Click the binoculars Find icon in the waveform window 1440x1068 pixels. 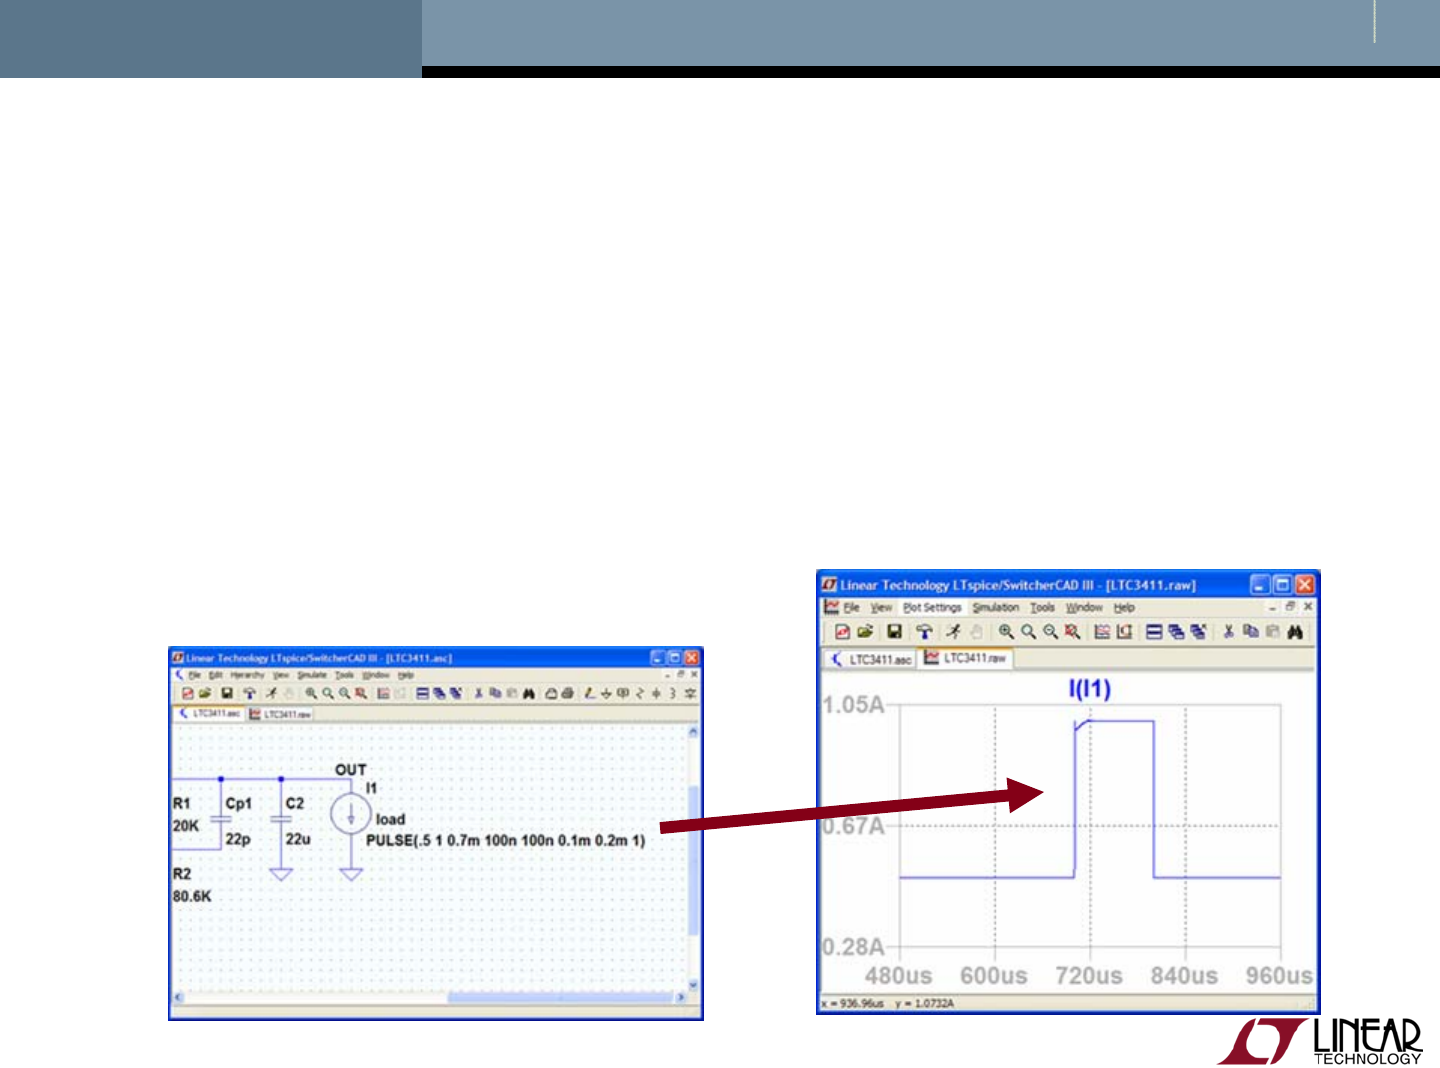pyautogui.click(x=1295, y=632)
